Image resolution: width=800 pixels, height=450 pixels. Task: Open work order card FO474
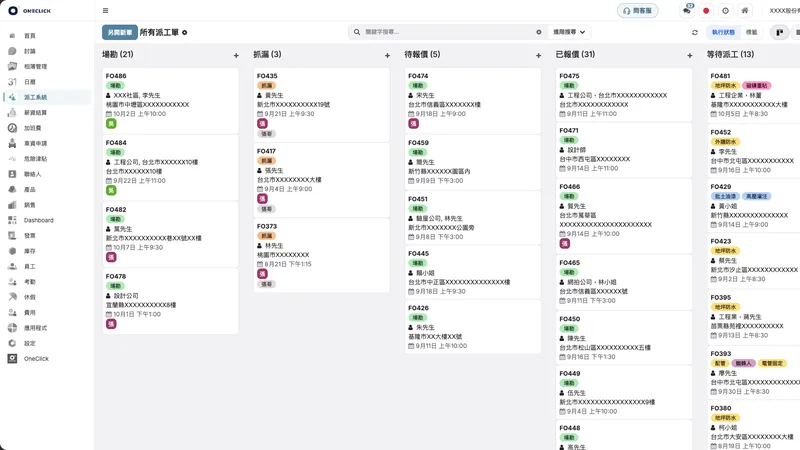tap(472, 101)
